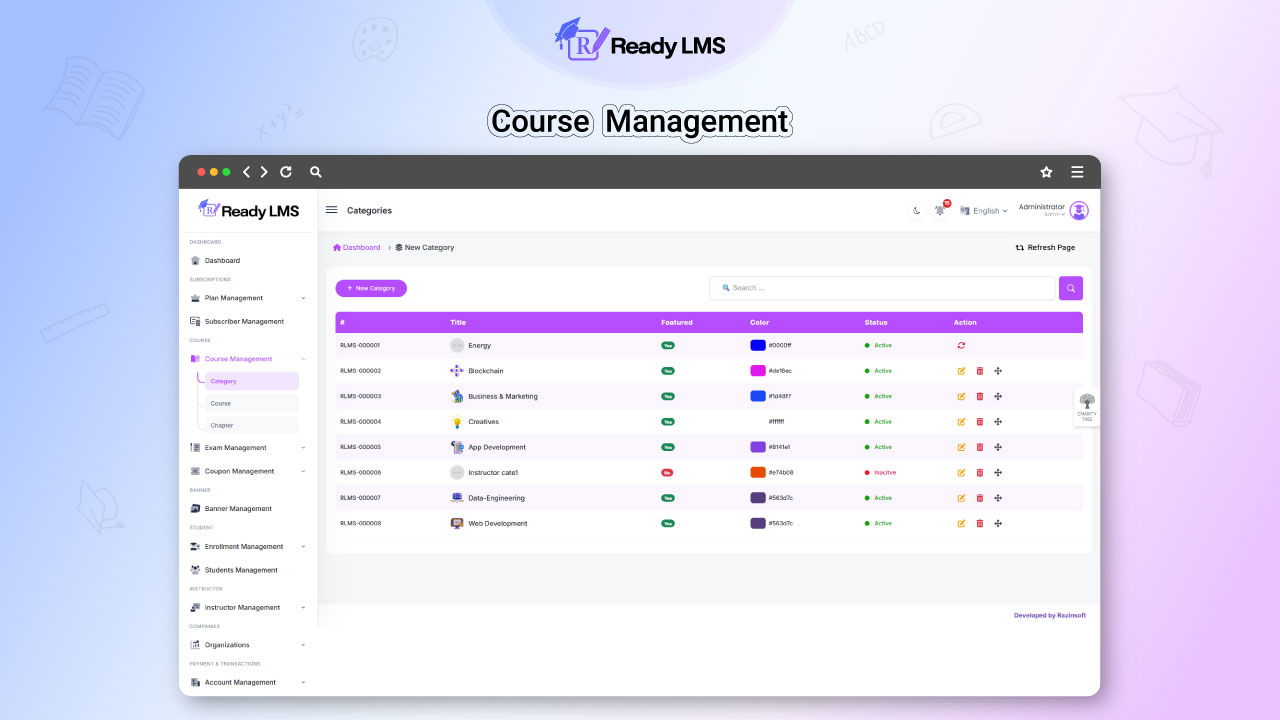Focus the Search input field

pyautogui.click(x=882, y=288)
